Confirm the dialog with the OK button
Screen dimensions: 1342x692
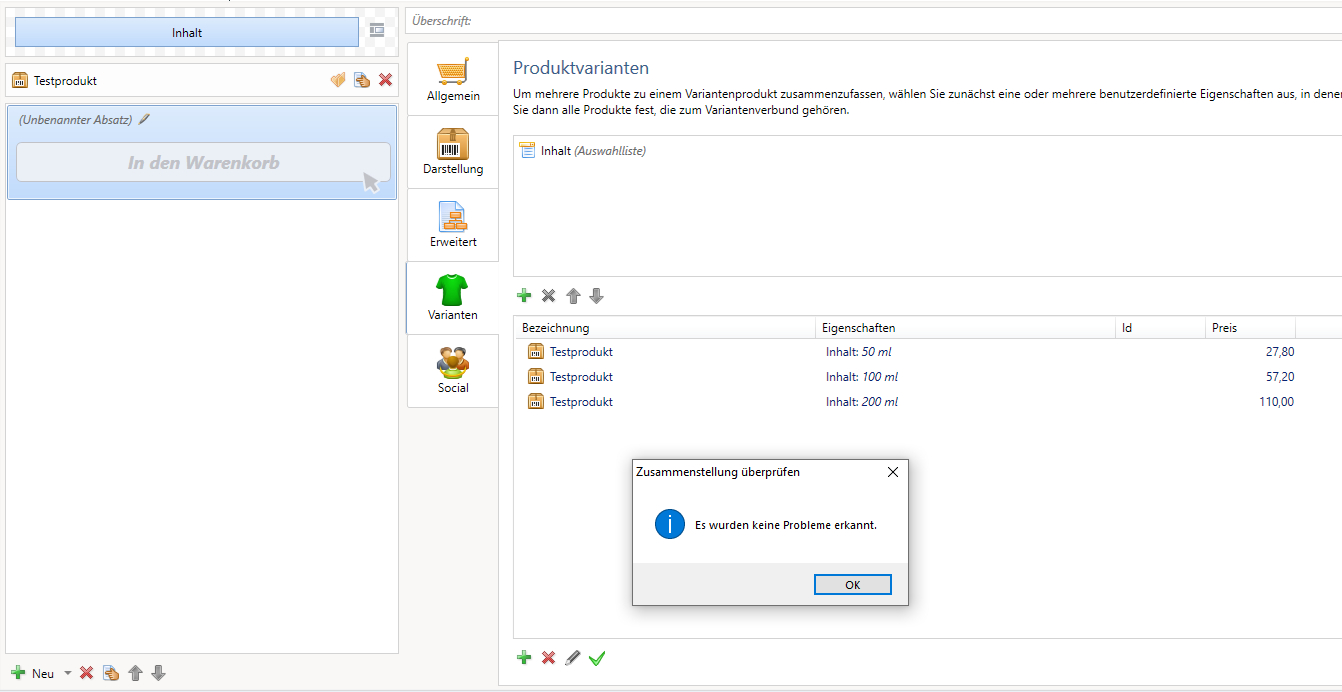click(852, 585)
